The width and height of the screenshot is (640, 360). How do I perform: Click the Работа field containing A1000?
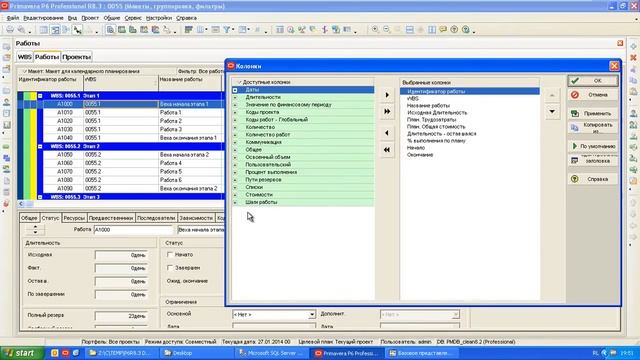133,230
